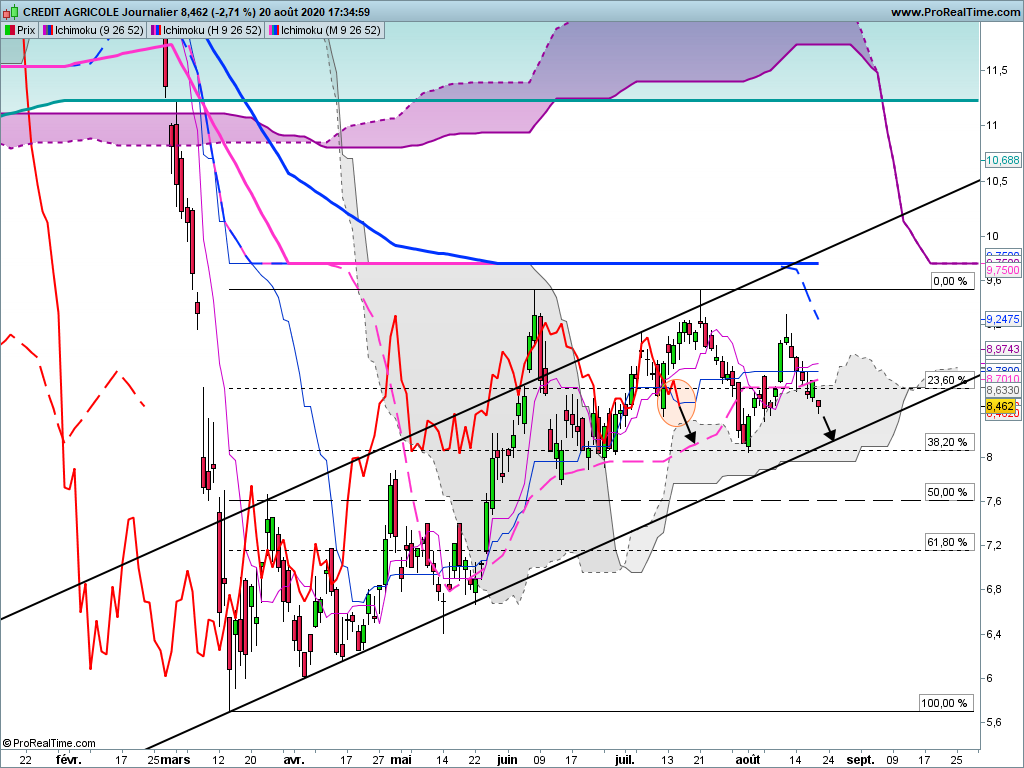Click the 11,5 tick on the price axis
Viewport: 1024px width, 768px height.
coord(996,71)
